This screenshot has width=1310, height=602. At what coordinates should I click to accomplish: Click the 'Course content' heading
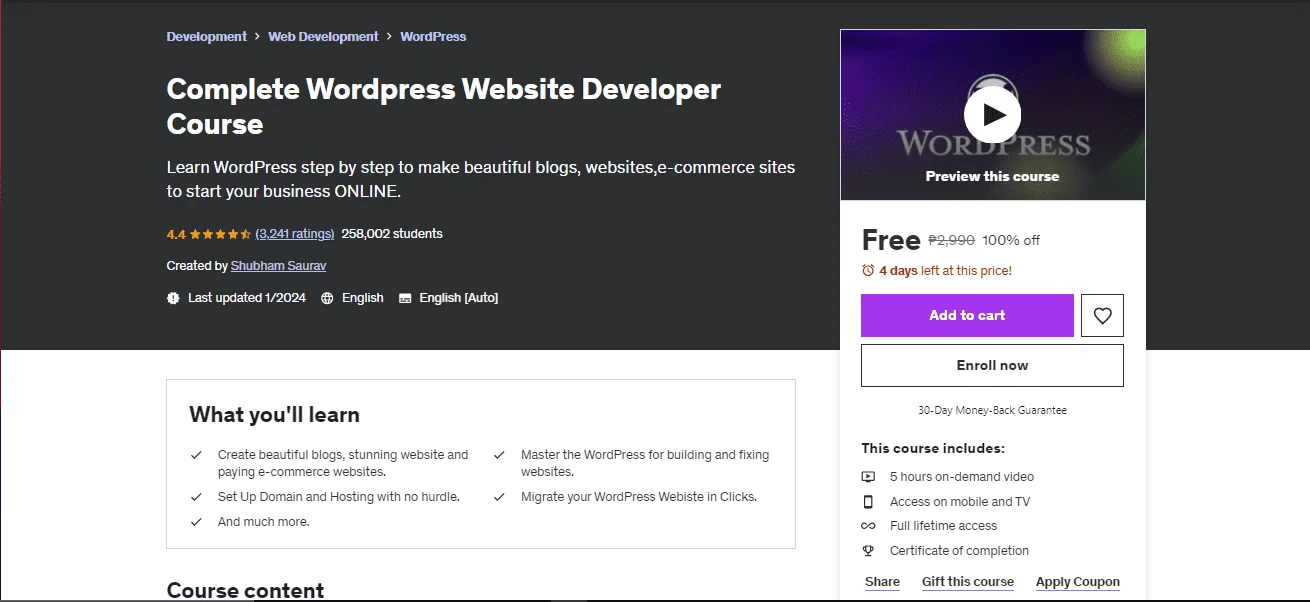245,590
